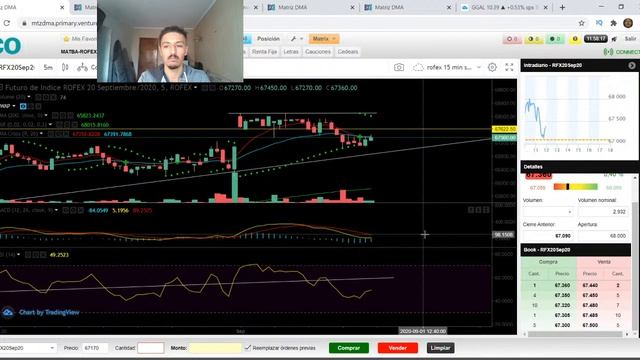
Task: Expand the rofex 15 min layout dropdown
Action: (x=479, y=67)
